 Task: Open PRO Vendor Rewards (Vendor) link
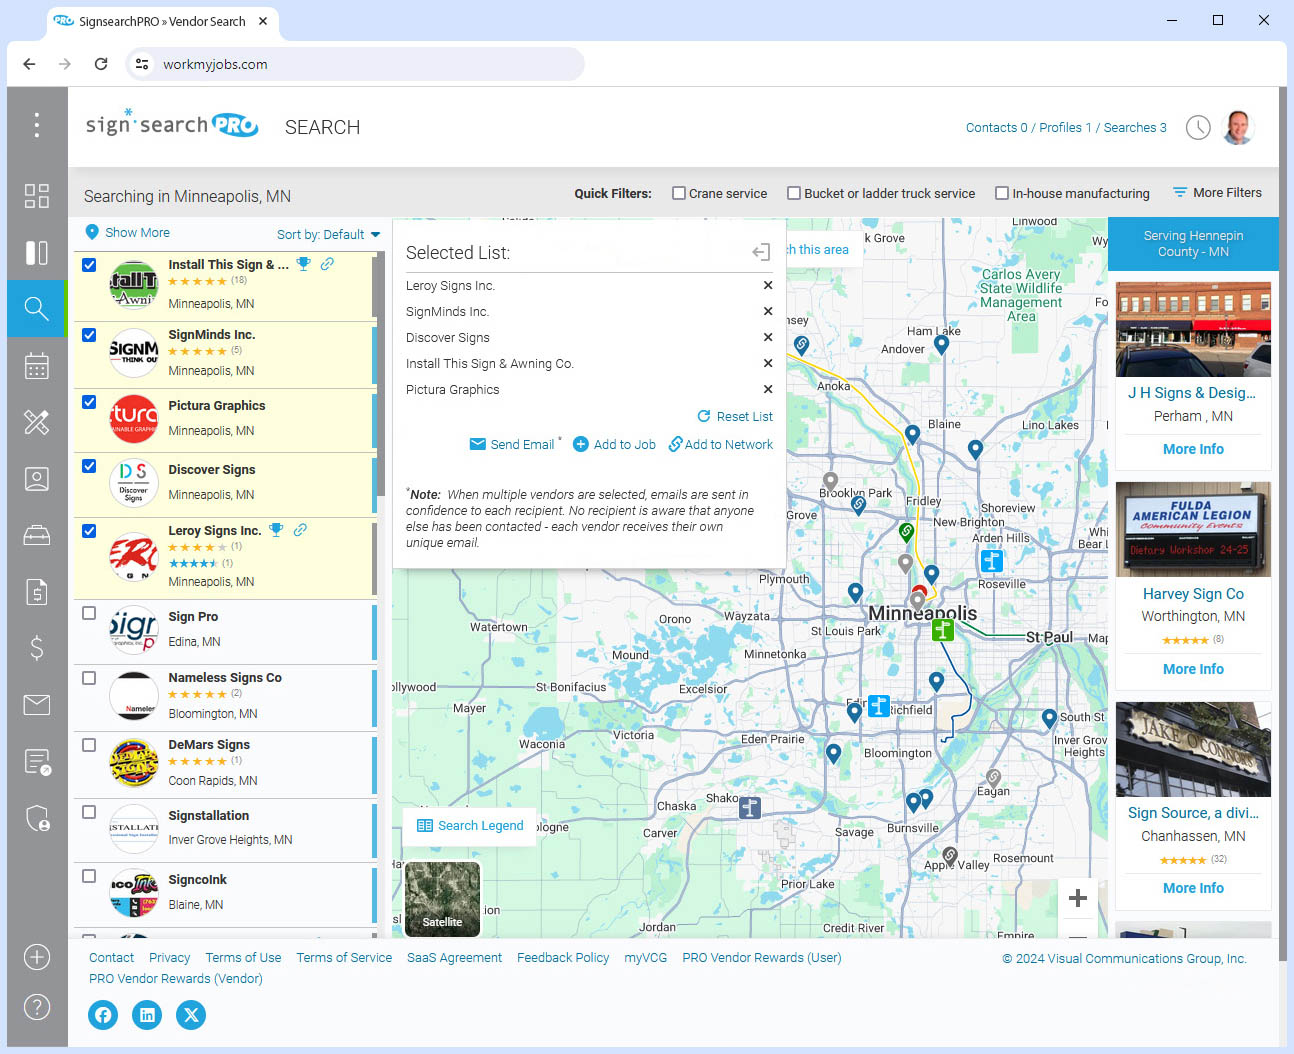(176, 979)
